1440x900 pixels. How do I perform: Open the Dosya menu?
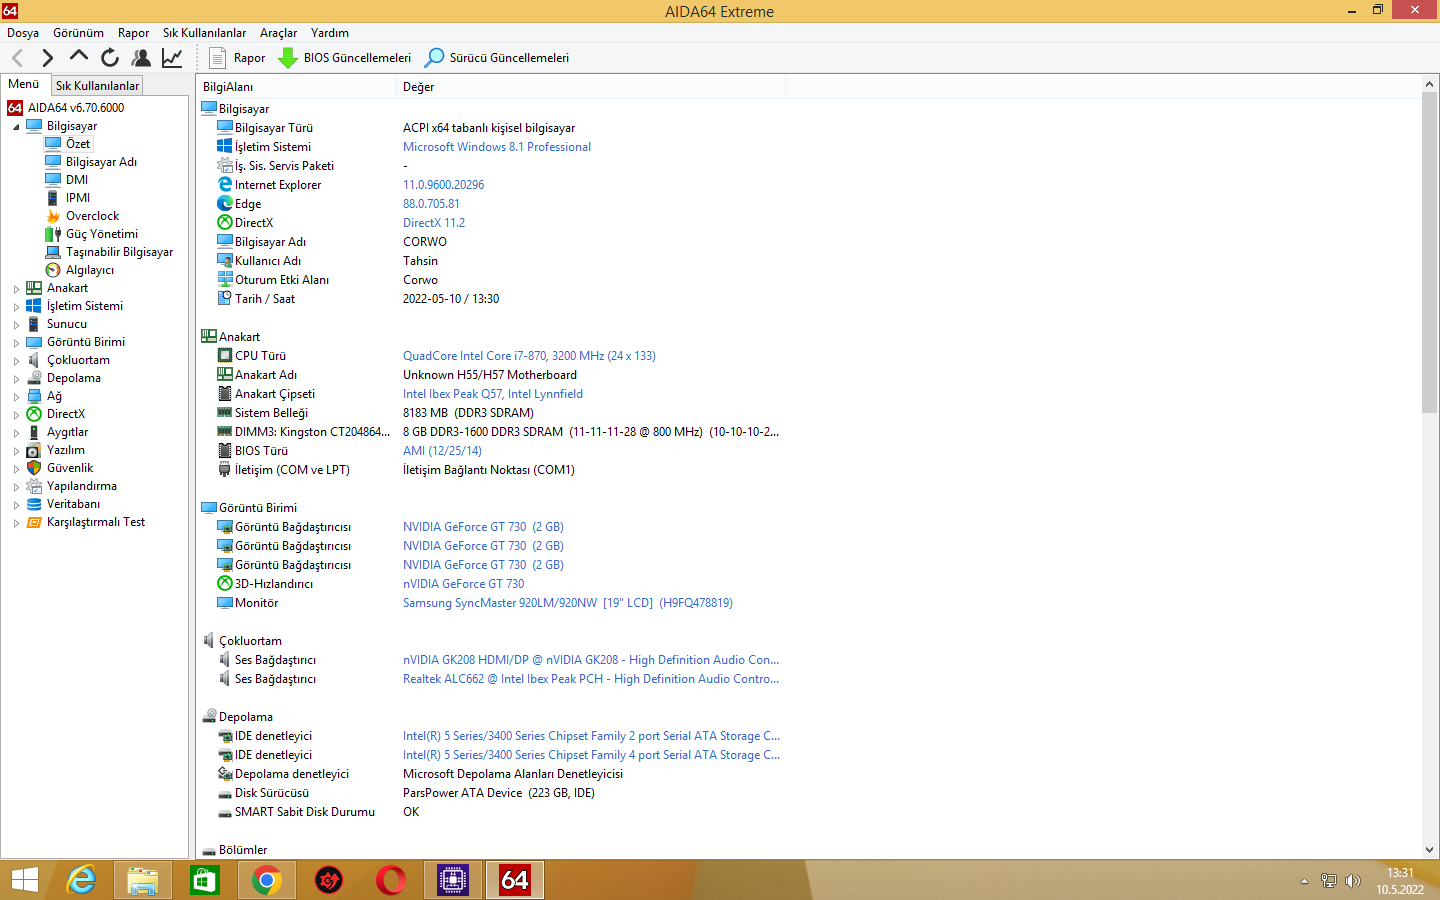point(23,33)
